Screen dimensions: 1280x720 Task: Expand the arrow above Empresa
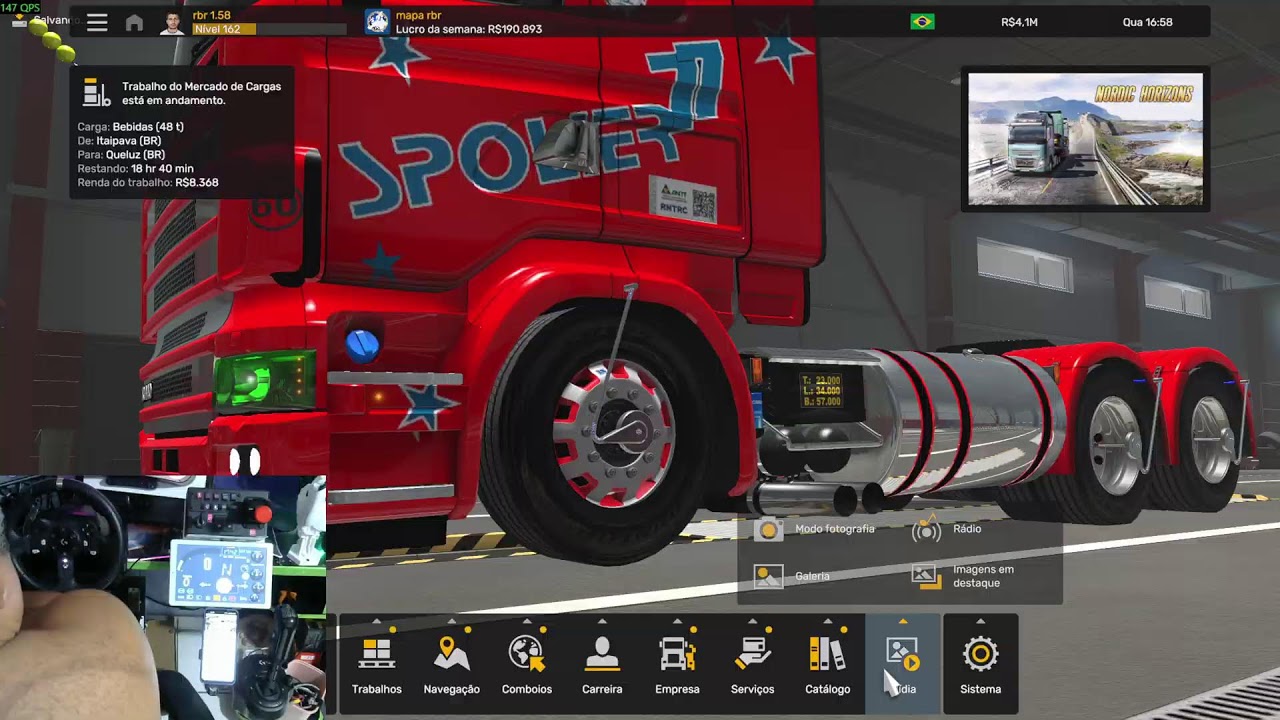[677, 621]
